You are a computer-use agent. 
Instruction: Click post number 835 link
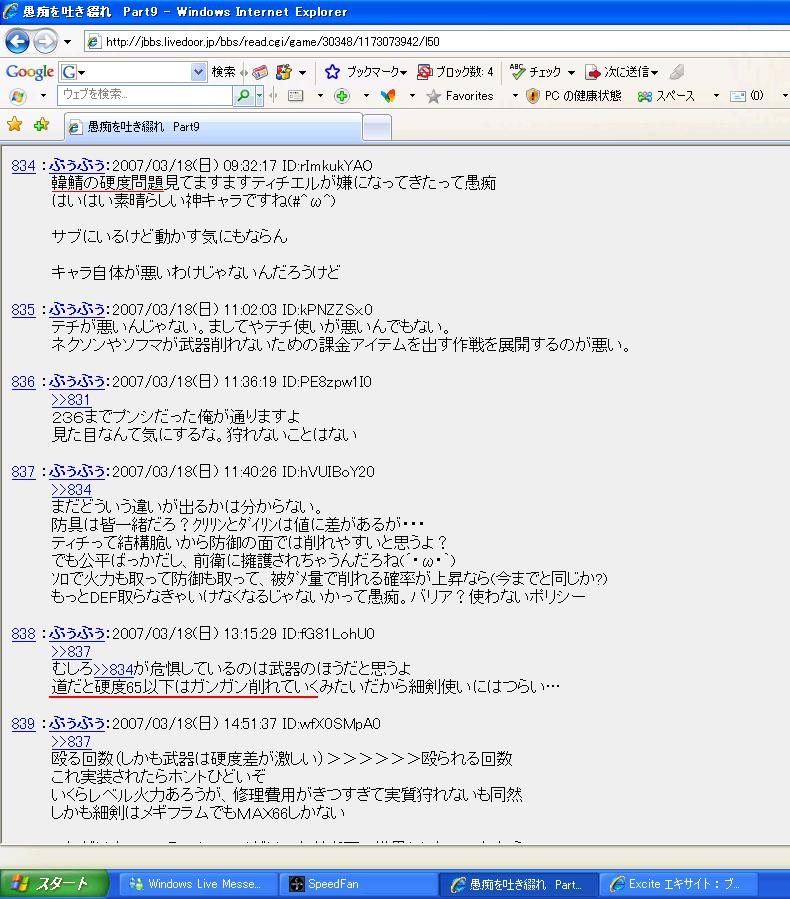pyautogui.click(x=24, y=310)
